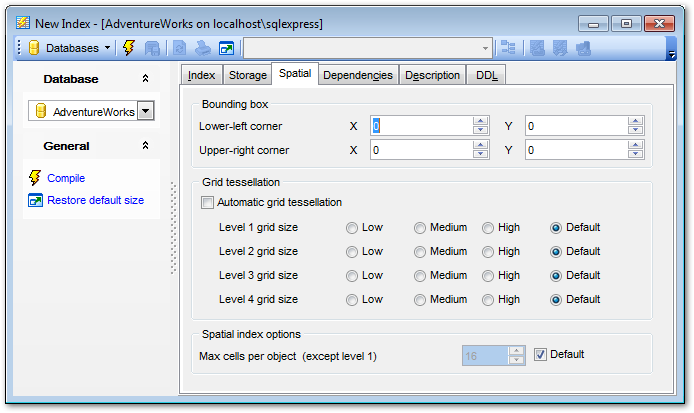Viewport: 694px width, 413px height.
Task: Switch to the Storage tab
Action: pyautogui.click(x=247, y=75)
